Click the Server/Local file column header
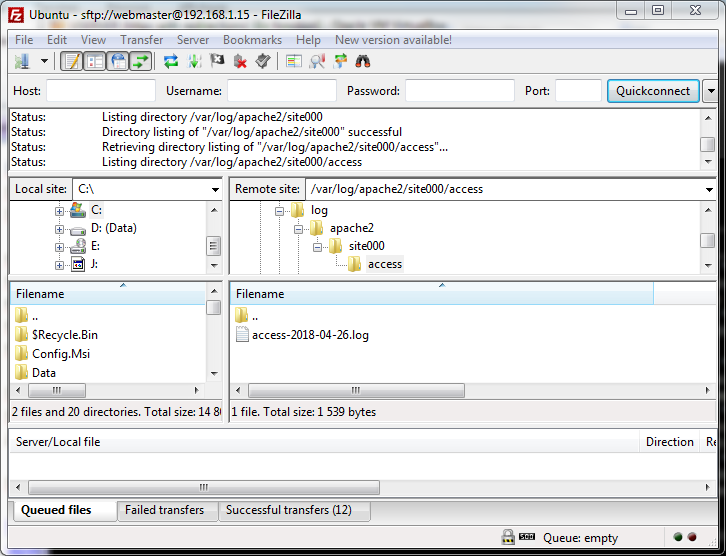726x556 pixels. [325, 442]
